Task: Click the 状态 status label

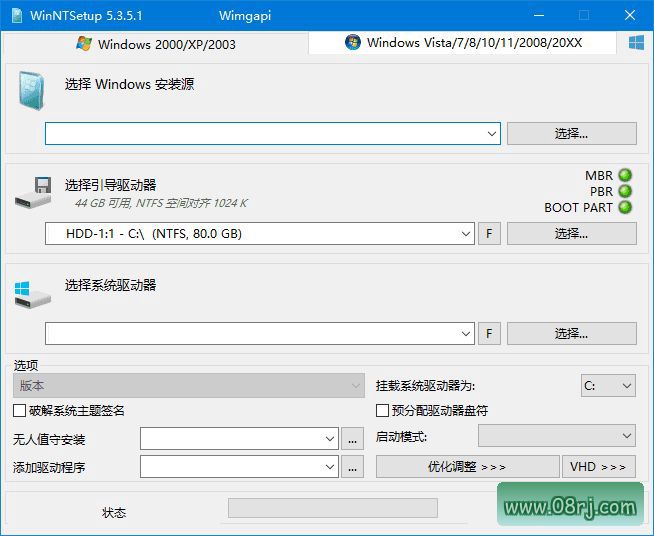Action: point(114,513)
